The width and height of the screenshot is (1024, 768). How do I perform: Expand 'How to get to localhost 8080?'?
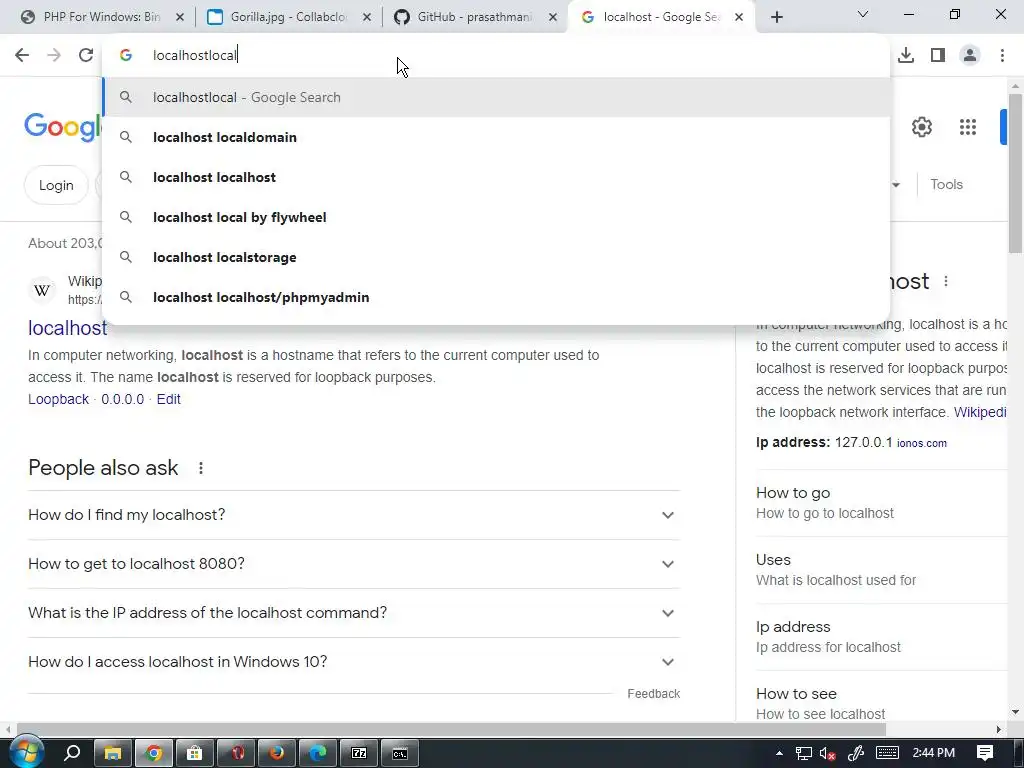(x=354, y=564)
